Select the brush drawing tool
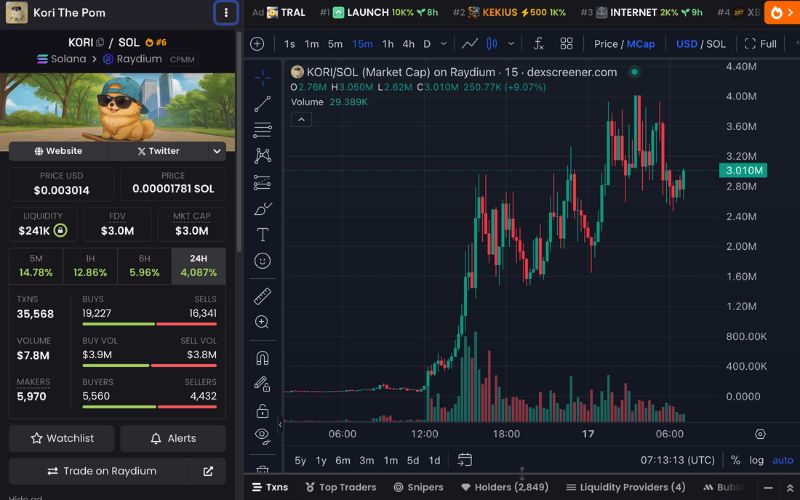The width and height of the screenshot is (800, 500). pos(262,209)
